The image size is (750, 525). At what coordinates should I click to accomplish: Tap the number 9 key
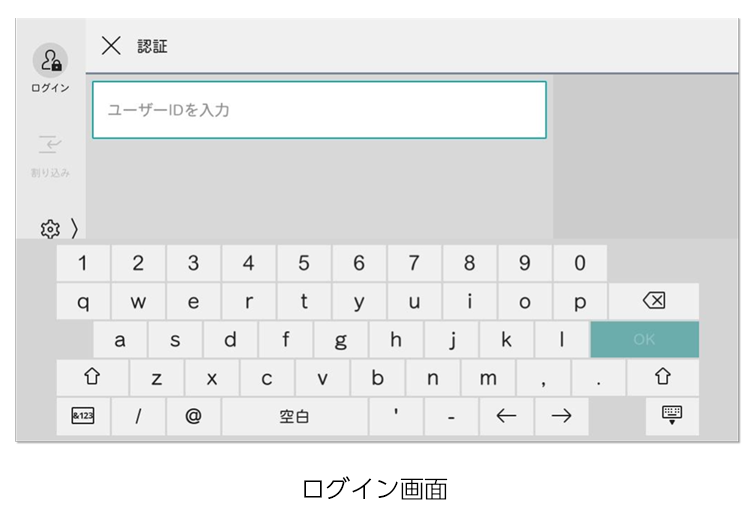tap(525, 263)
